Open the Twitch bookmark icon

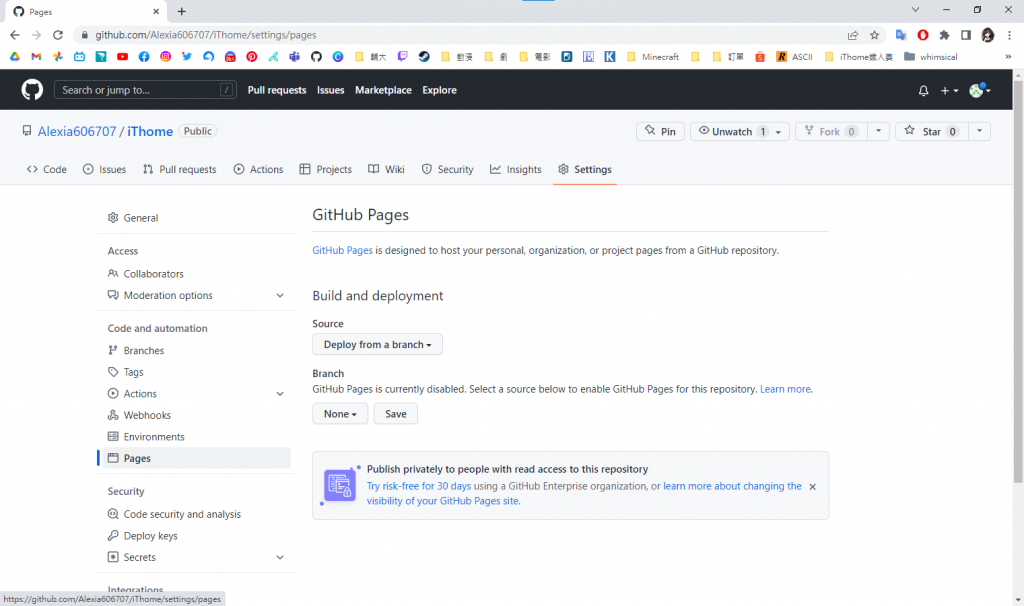tap(402, 57)
